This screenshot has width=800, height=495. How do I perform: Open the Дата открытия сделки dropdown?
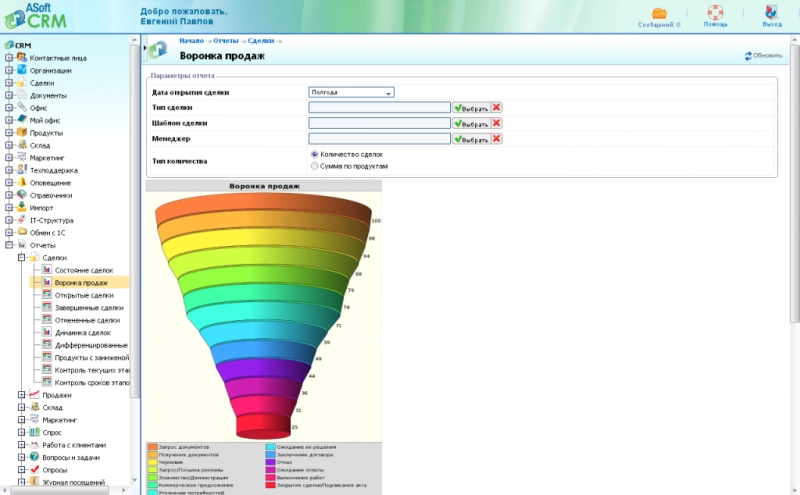point(351,92)
